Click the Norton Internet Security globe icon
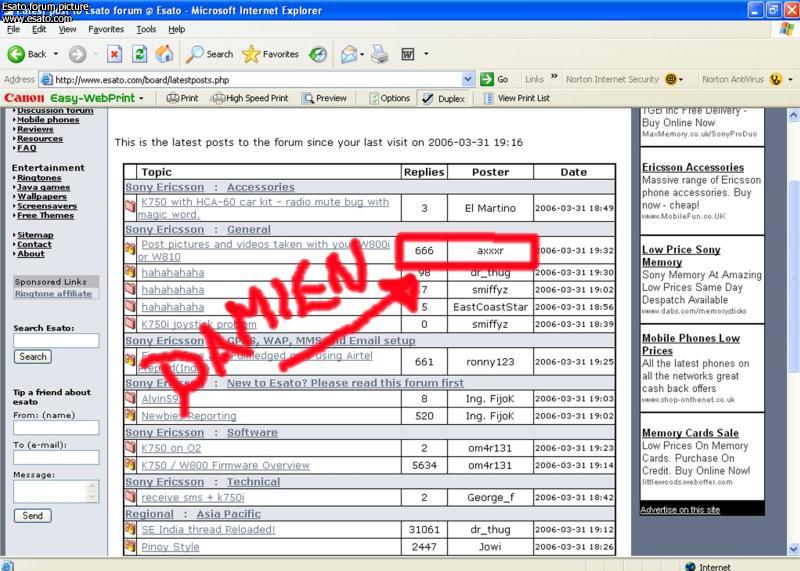 671,79
